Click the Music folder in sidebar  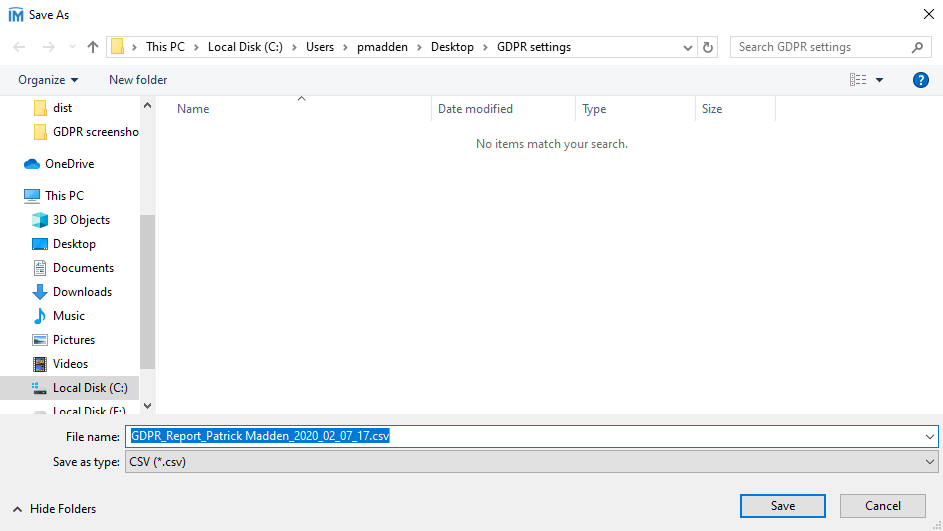click(x=69, y=316)
